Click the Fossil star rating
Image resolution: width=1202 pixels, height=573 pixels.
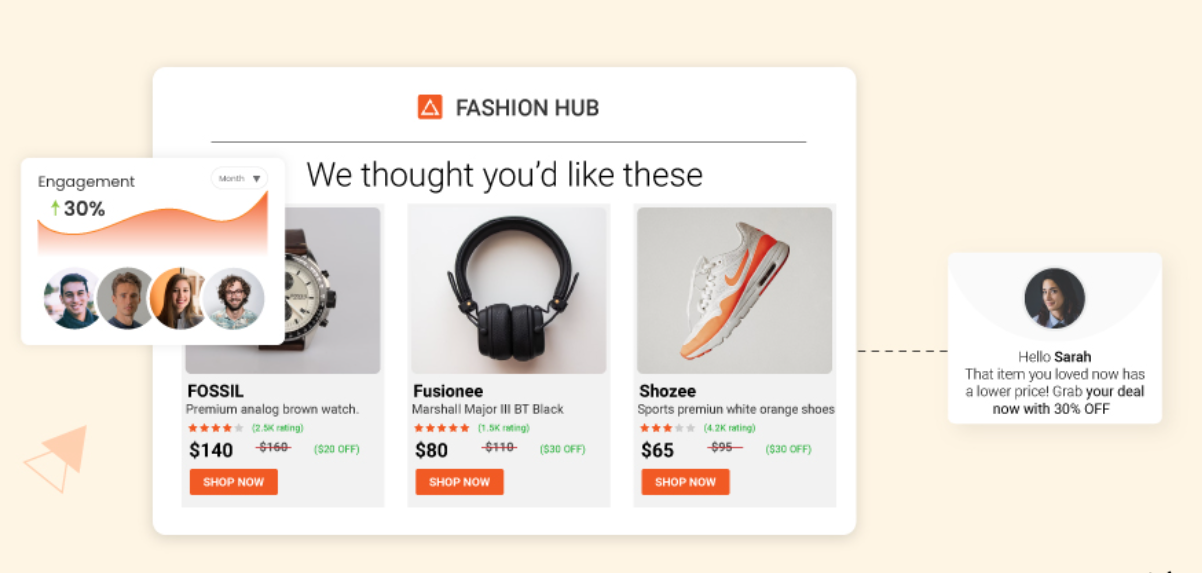215,428
